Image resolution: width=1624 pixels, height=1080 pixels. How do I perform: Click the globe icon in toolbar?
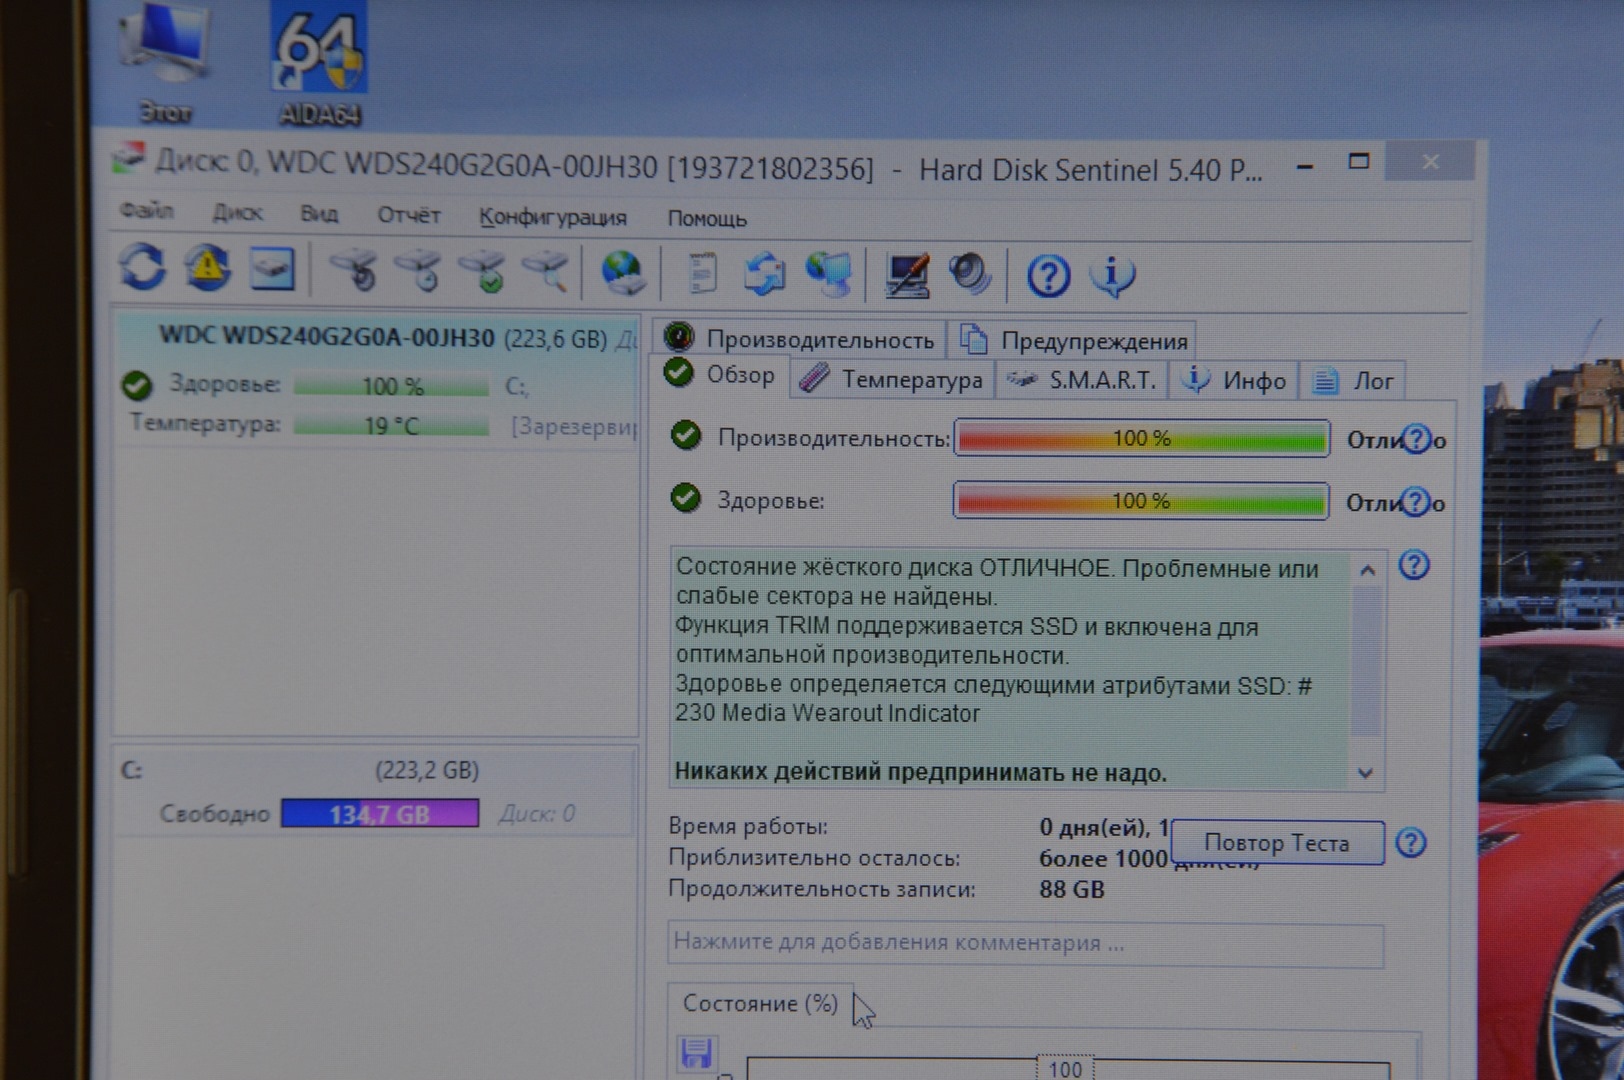click(623, 273)
